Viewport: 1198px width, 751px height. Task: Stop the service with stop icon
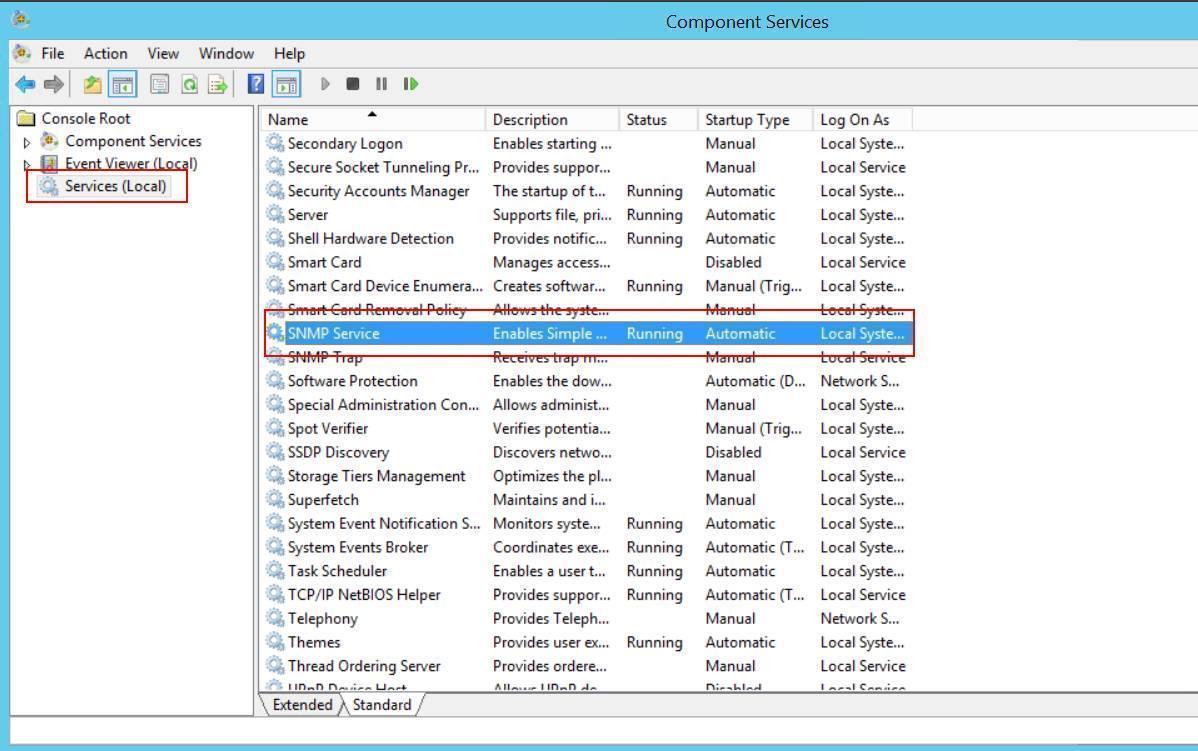pos(352,84)
